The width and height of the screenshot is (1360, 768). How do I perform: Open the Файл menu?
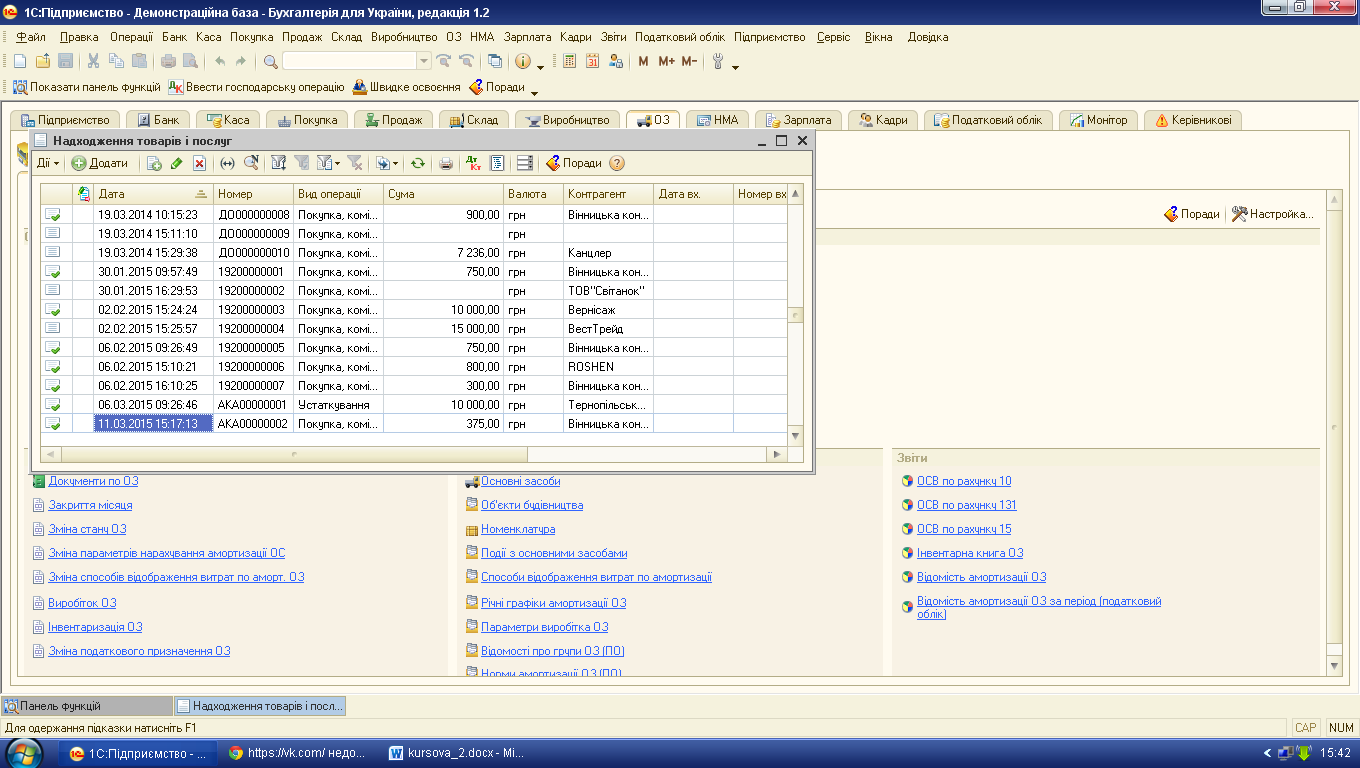(31, 37)
